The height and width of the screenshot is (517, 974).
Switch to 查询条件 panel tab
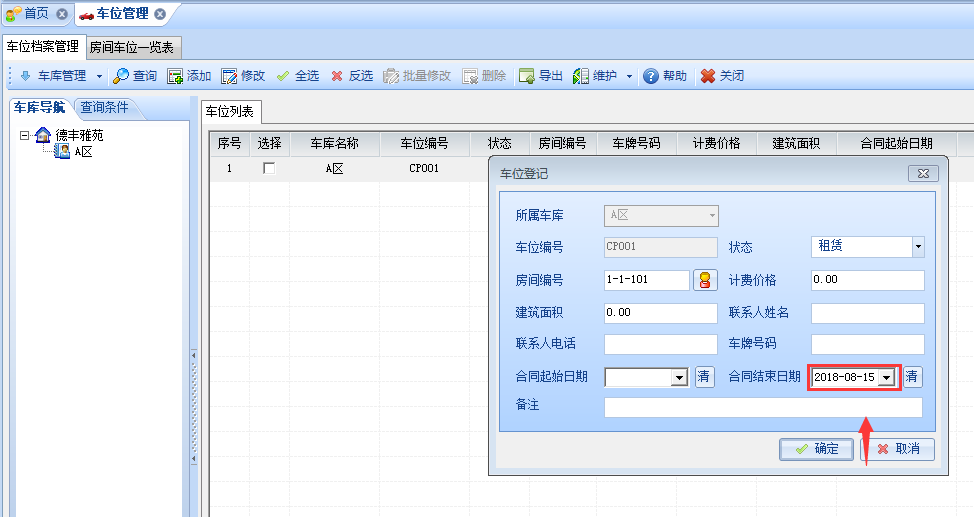[x=104, y=108]
